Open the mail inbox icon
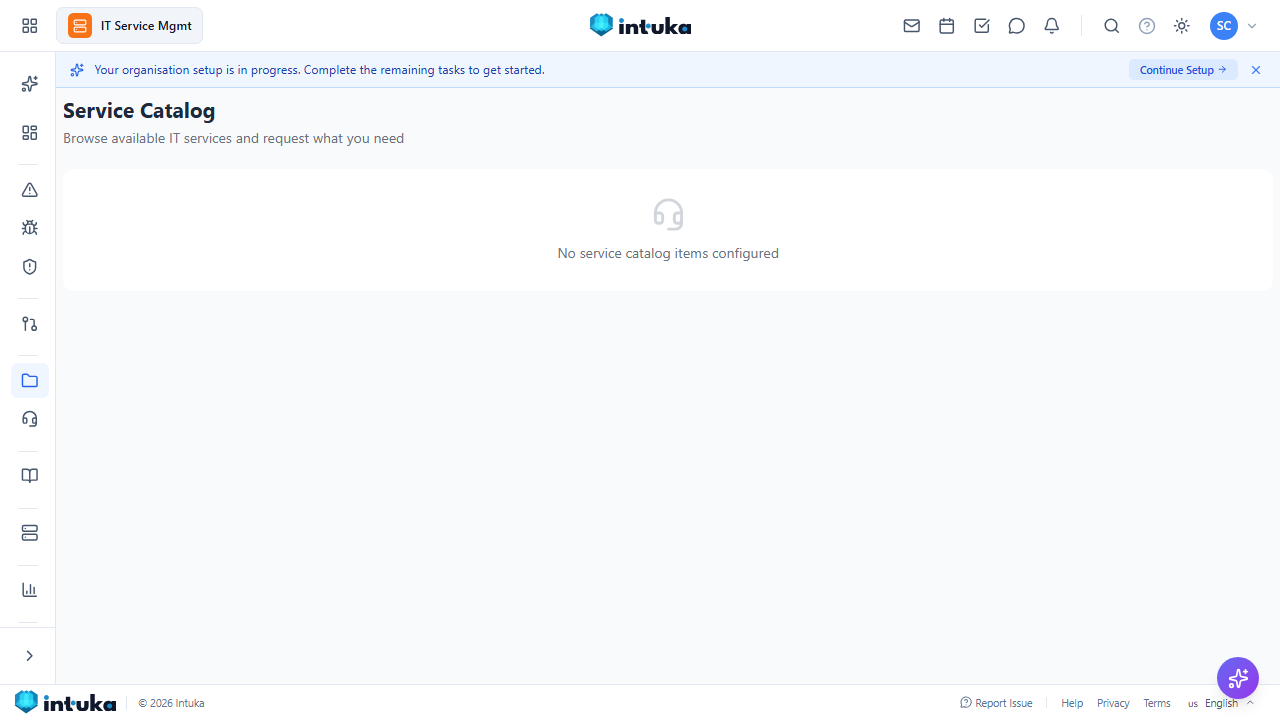The image size is (1280, 720). coord(912,26)
